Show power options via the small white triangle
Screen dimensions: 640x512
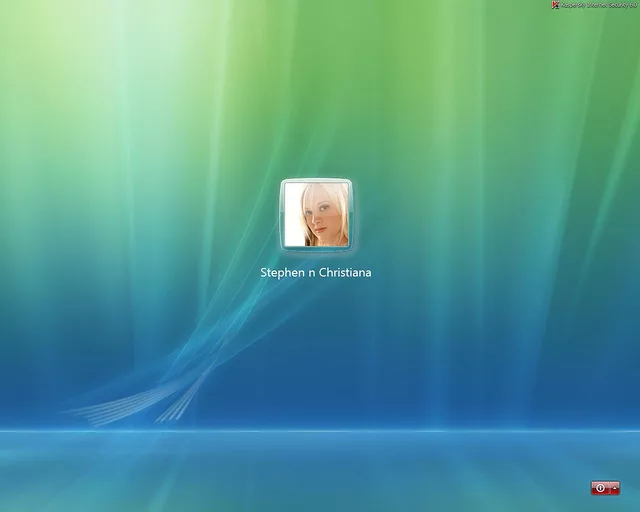(x=613, y=488)
